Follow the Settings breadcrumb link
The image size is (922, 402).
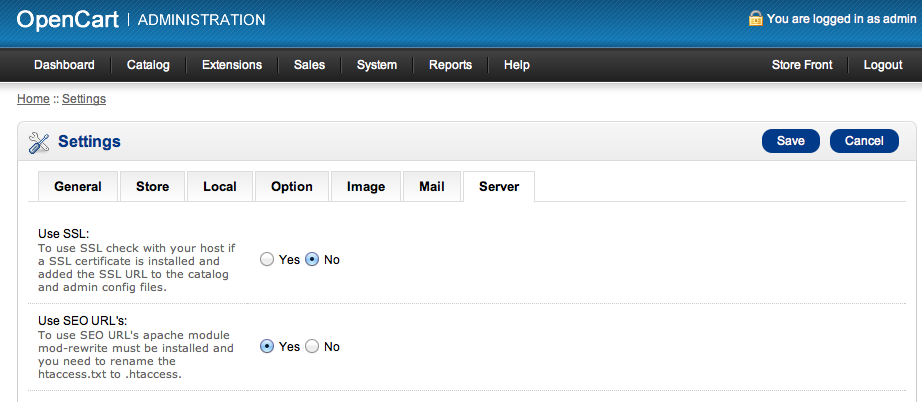(83, 99)
